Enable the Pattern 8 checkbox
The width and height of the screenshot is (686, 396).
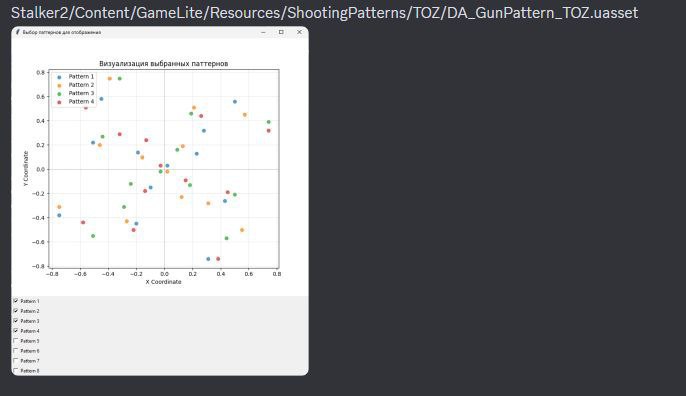click(16, 371)
